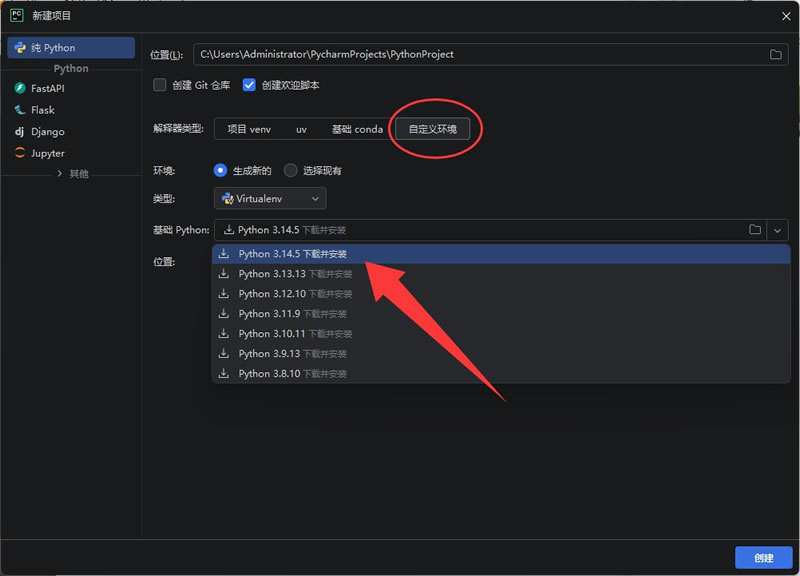Click download icon beside list item Python 3.14.5
The image size is (800, 576).
(223, 254)
